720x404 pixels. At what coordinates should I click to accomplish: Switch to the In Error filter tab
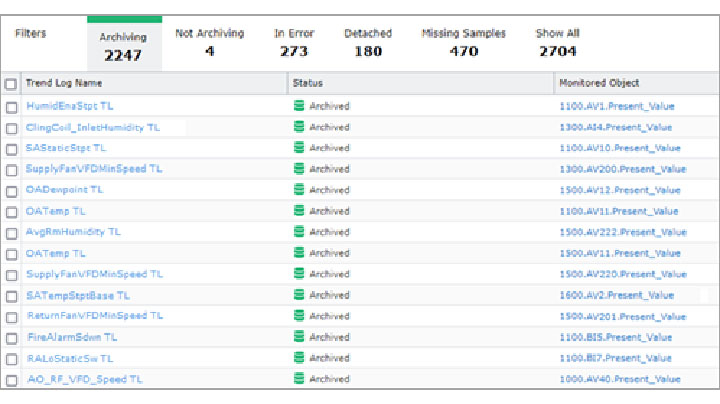tap(294, 42)
